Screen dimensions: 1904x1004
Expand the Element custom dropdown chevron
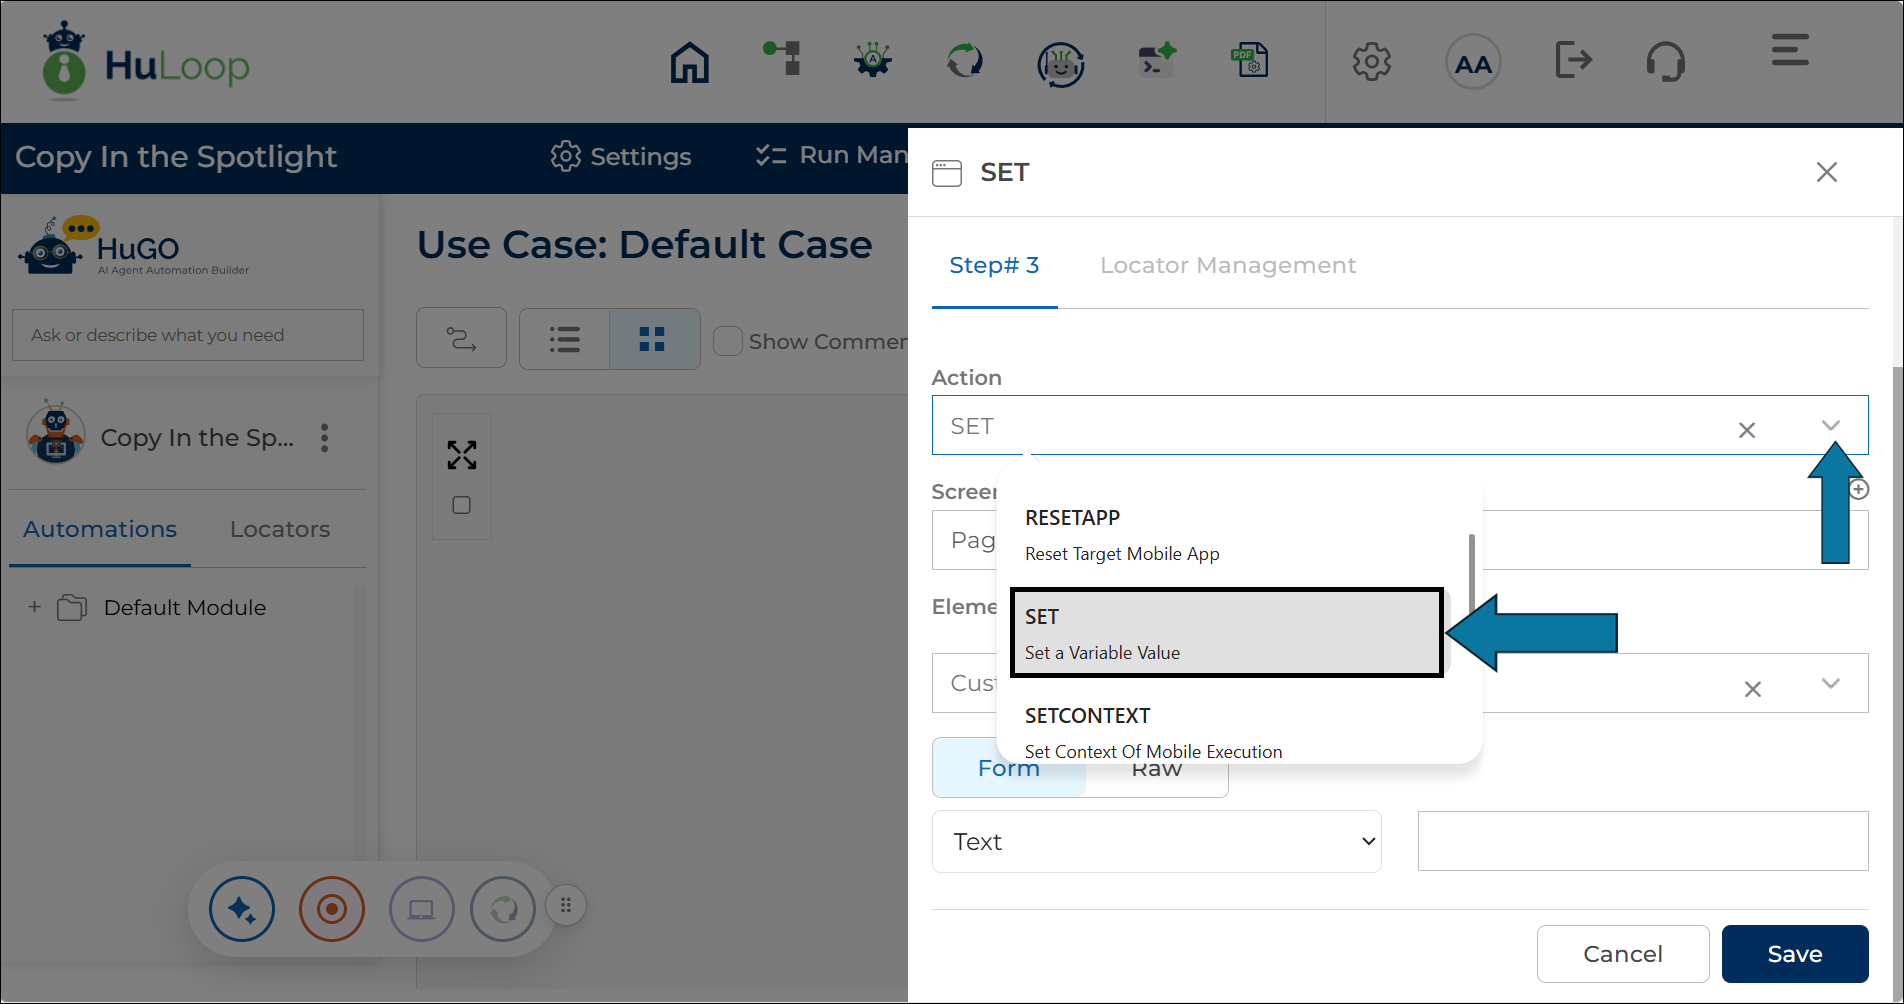pyautogui.click(x=1831, y=684)
